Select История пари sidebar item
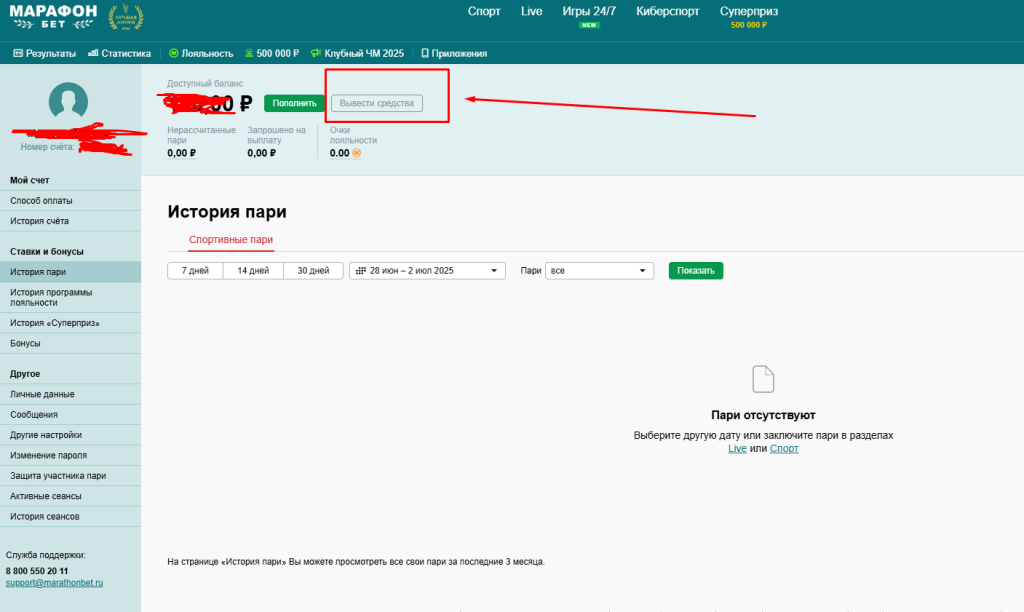This screenshot has height=612, width=1024. point(71,272)
